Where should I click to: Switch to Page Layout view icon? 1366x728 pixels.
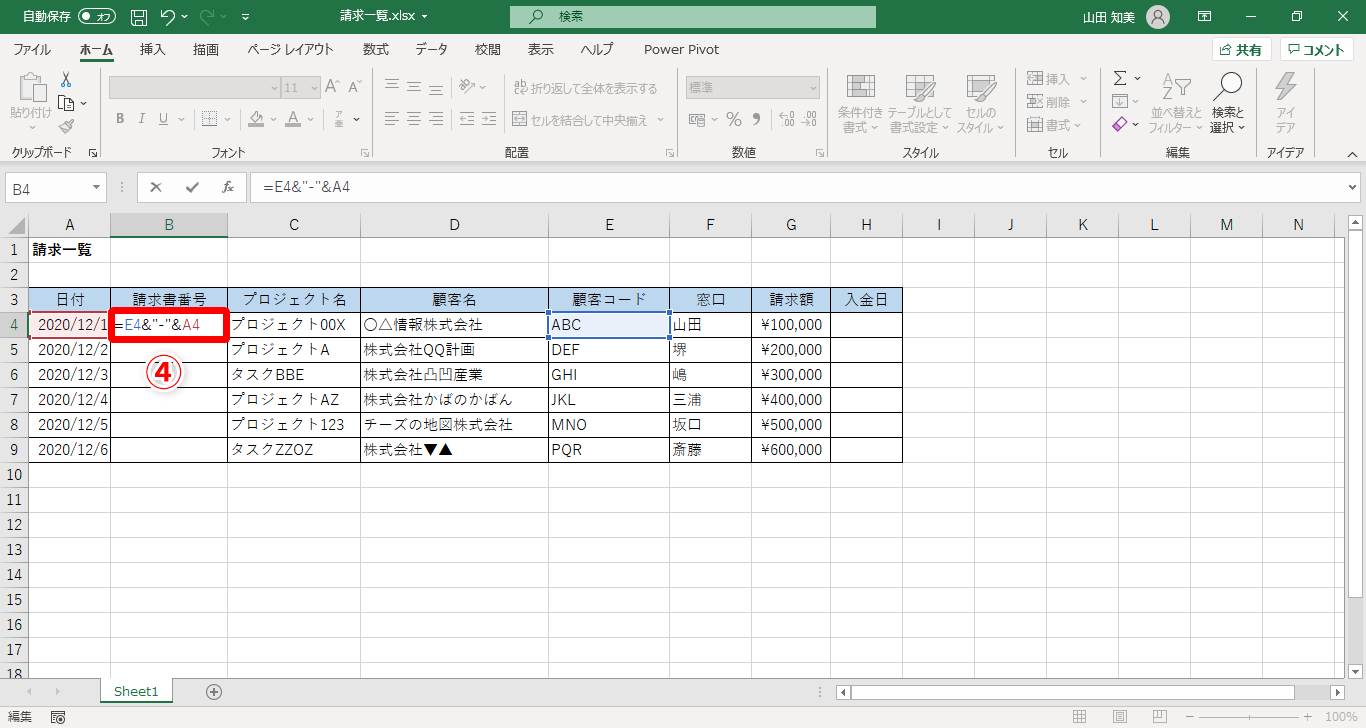pos(1121,717)
